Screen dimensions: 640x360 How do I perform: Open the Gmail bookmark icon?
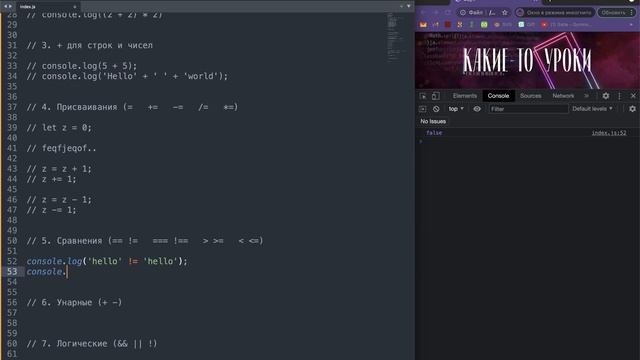(423, 24)
